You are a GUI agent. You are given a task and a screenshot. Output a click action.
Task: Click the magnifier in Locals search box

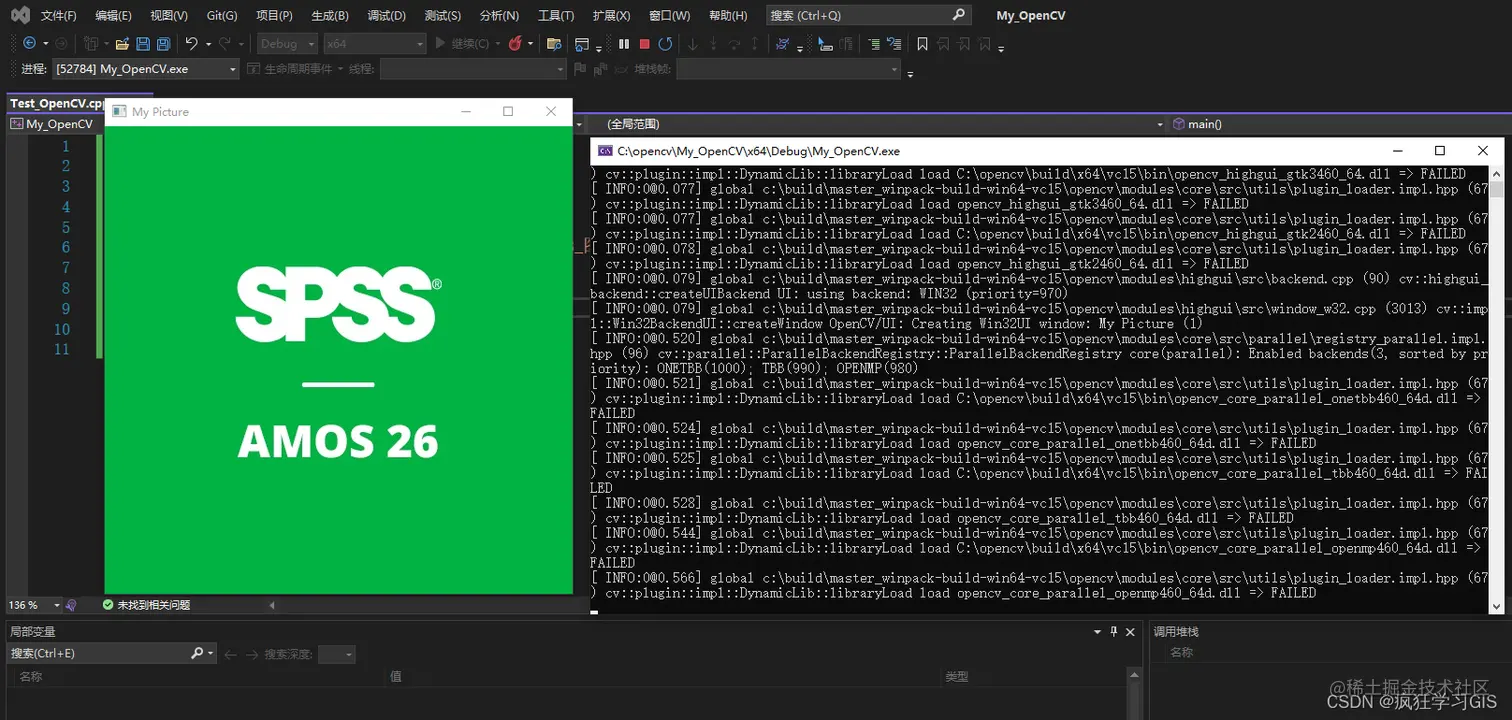197,653
